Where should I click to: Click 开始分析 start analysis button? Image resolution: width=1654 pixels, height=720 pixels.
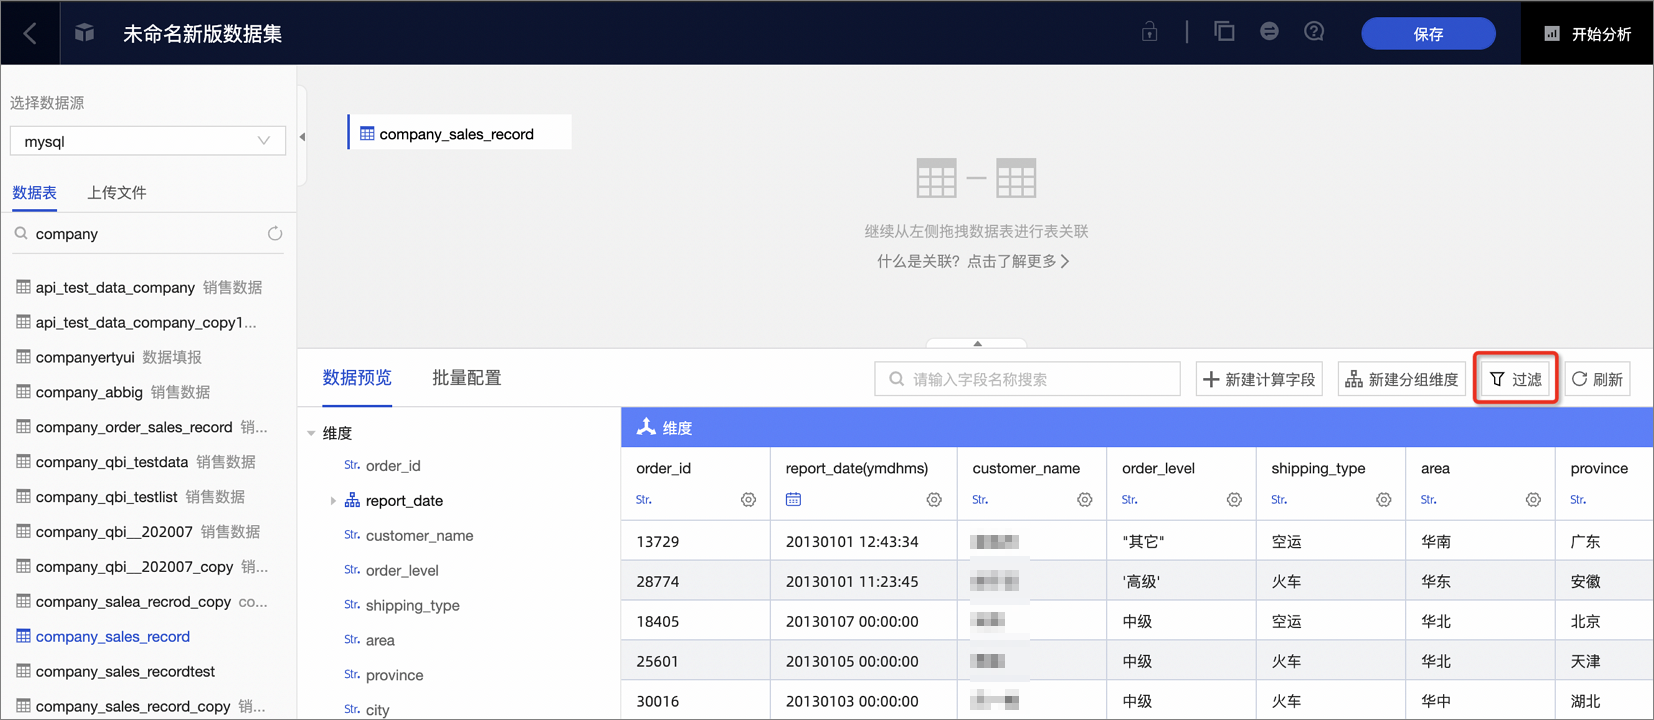(1587, 34)
